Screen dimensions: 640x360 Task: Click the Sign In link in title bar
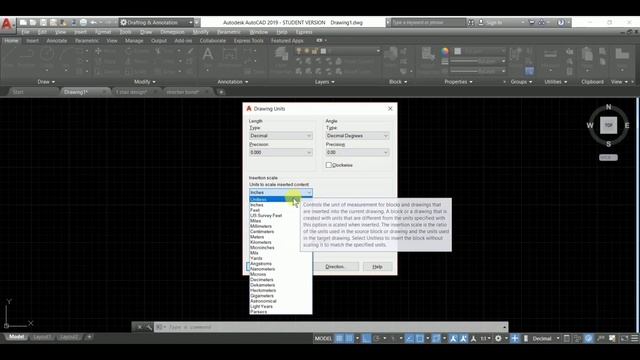494,22
